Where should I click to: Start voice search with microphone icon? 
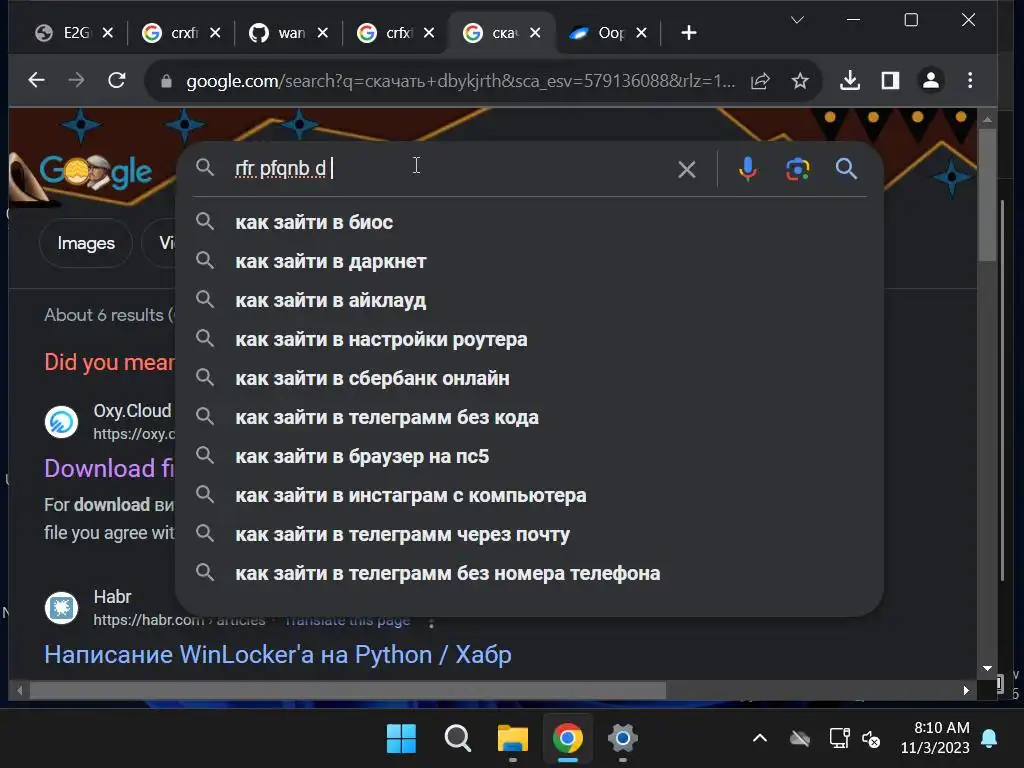pos(748,169)
